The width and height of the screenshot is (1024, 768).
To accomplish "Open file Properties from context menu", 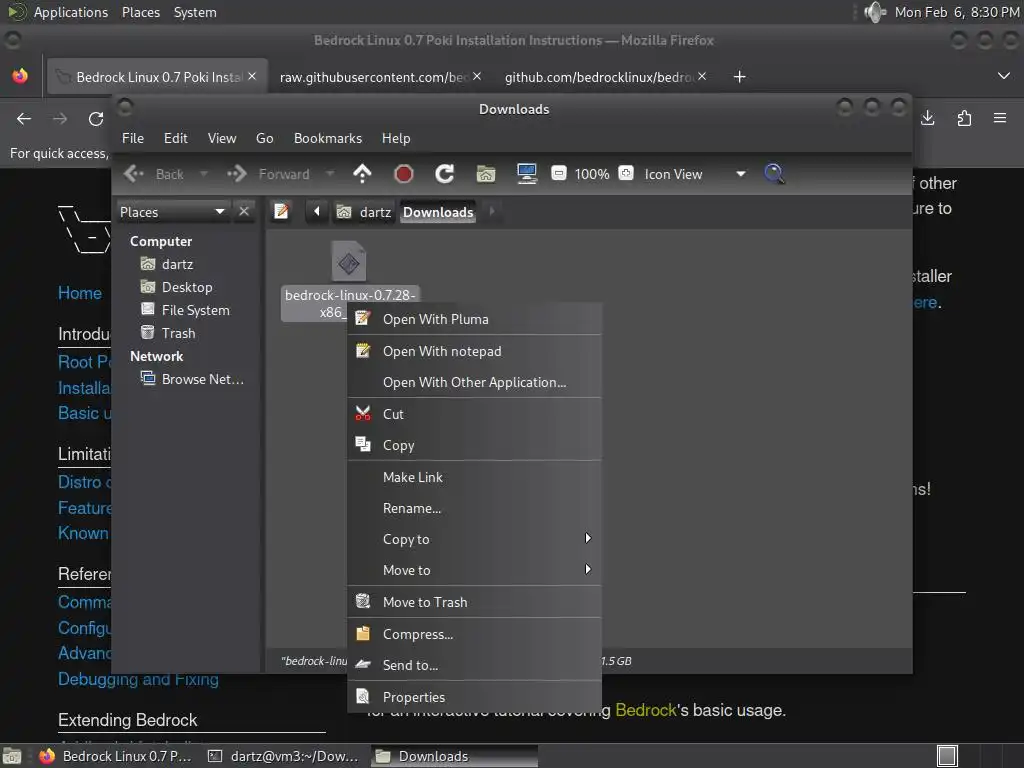I will point(474,697).
